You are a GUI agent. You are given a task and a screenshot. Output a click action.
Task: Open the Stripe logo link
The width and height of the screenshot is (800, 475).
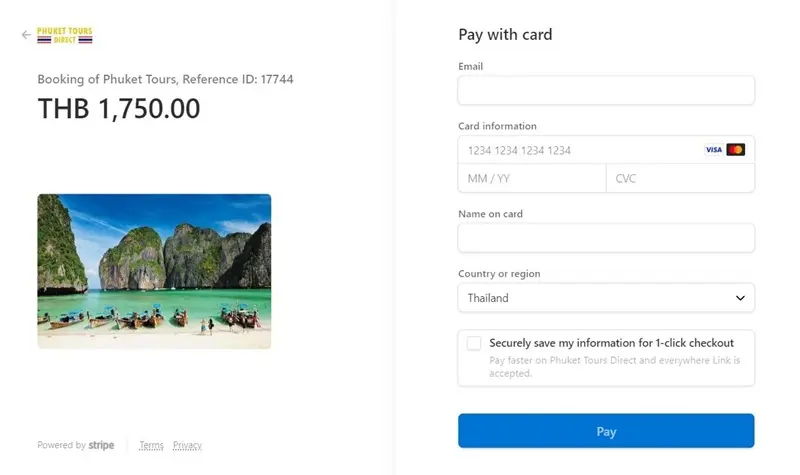(x=101, y=445)
